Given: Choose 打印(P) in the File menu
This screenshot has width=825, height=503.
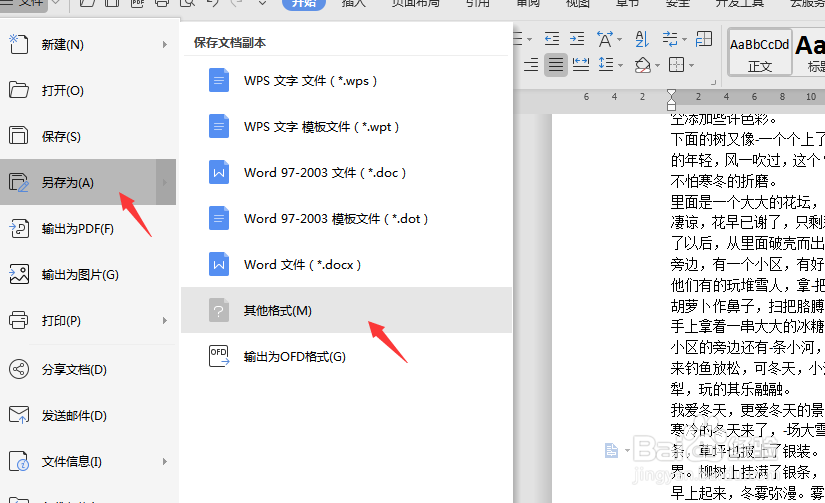Looking at the screenshot, I should [88, 320].
